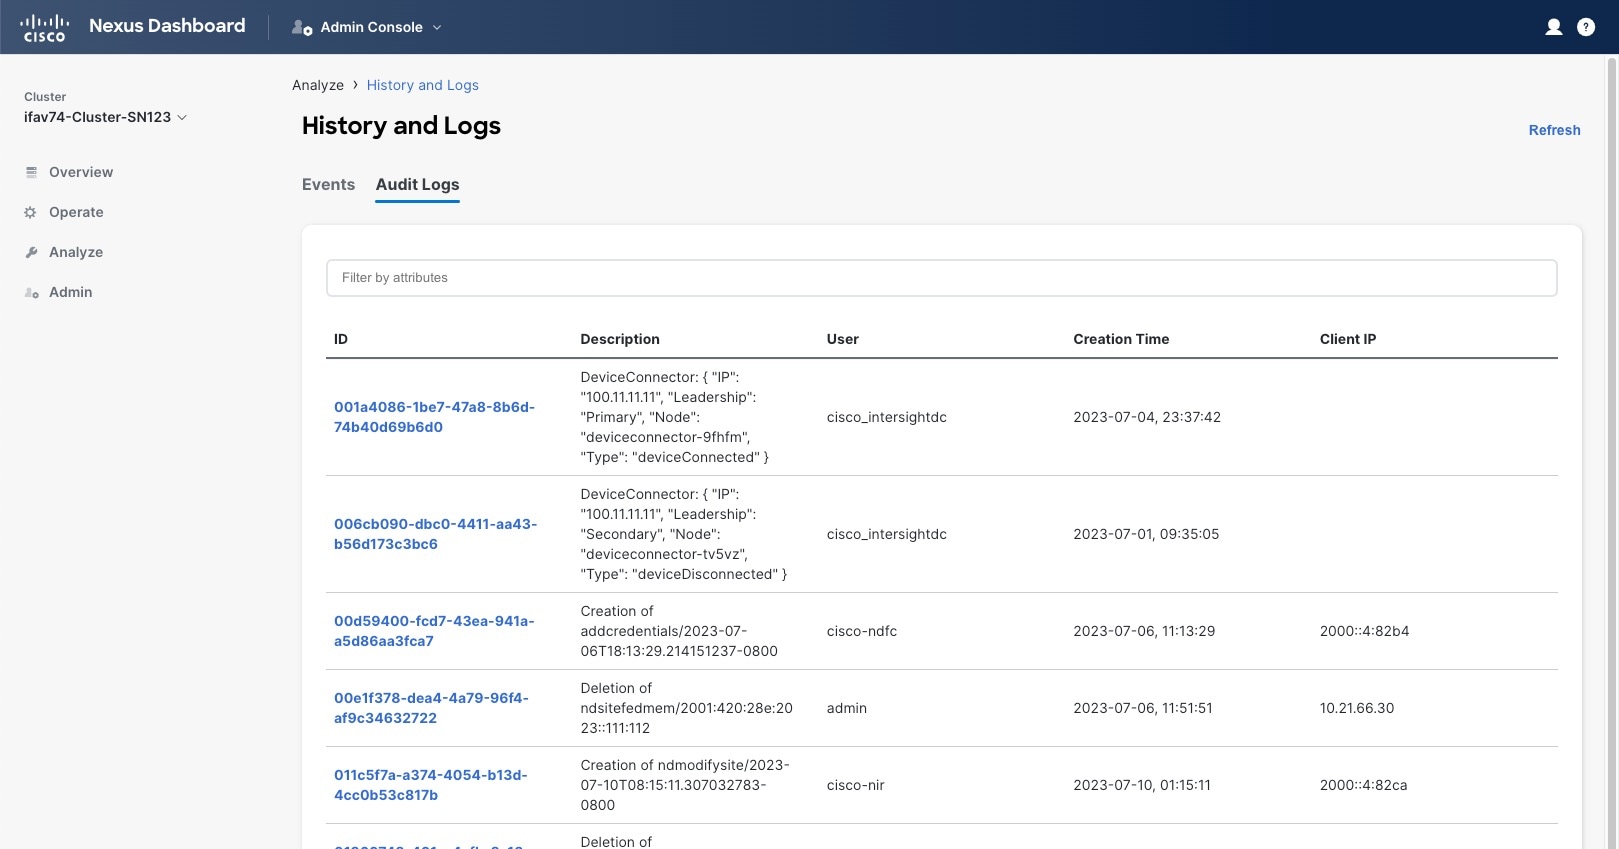Screen dimensions: 1619x849
Task: Click Analyze in the breadcrumb
Action: tap(318, 85)
